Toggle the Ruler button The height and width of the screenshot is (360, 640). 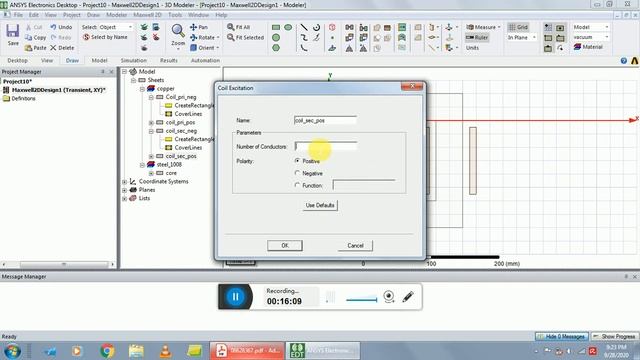(x=477, y=37)
